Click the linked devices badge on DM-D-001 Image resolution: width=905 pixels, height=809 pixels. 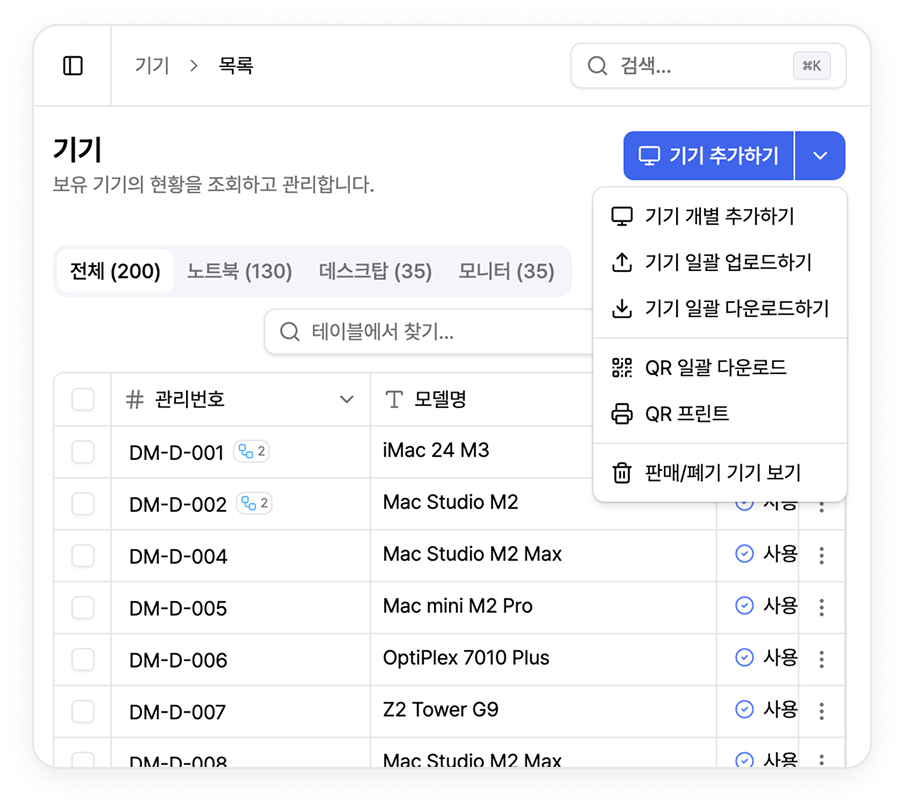pyautogui.click(x=252, y=451)
